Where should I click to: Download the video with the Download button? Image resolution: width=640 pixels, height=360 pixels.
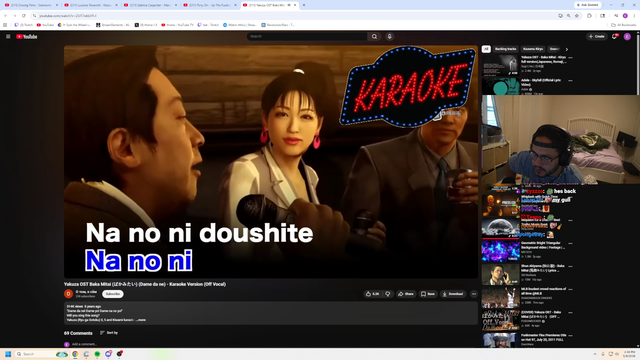click(453, 294)
